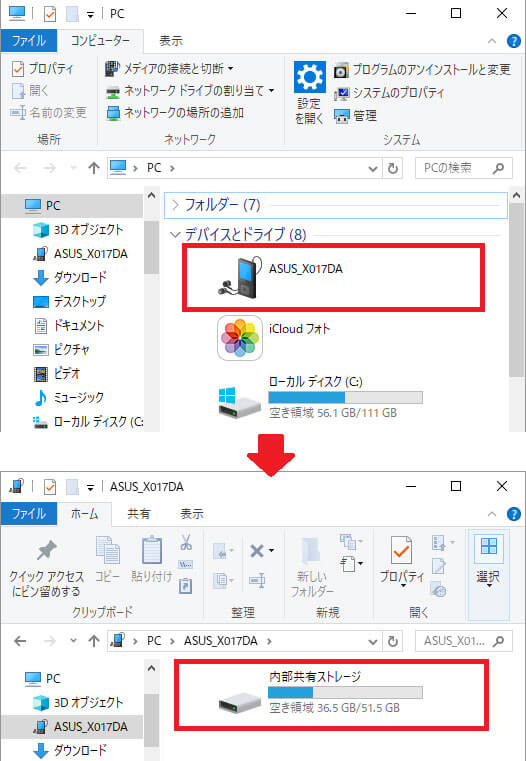Click help icon in ASUS_X017DA window
This screenshot has height=761, width=526.
point(513,513)
